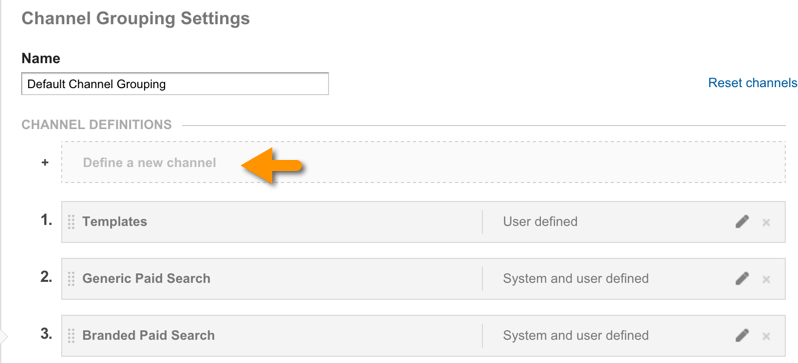This screenshot has width=798, height=363.
Task: Select the Generic Paid Search row
Action: tap(423, 278)
